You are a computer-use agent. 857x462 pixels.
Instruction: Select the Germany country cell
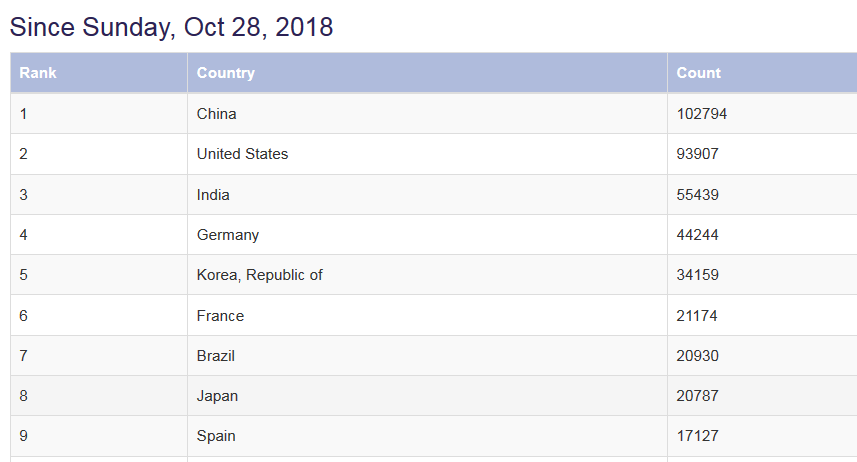click(x=427, y=235)
